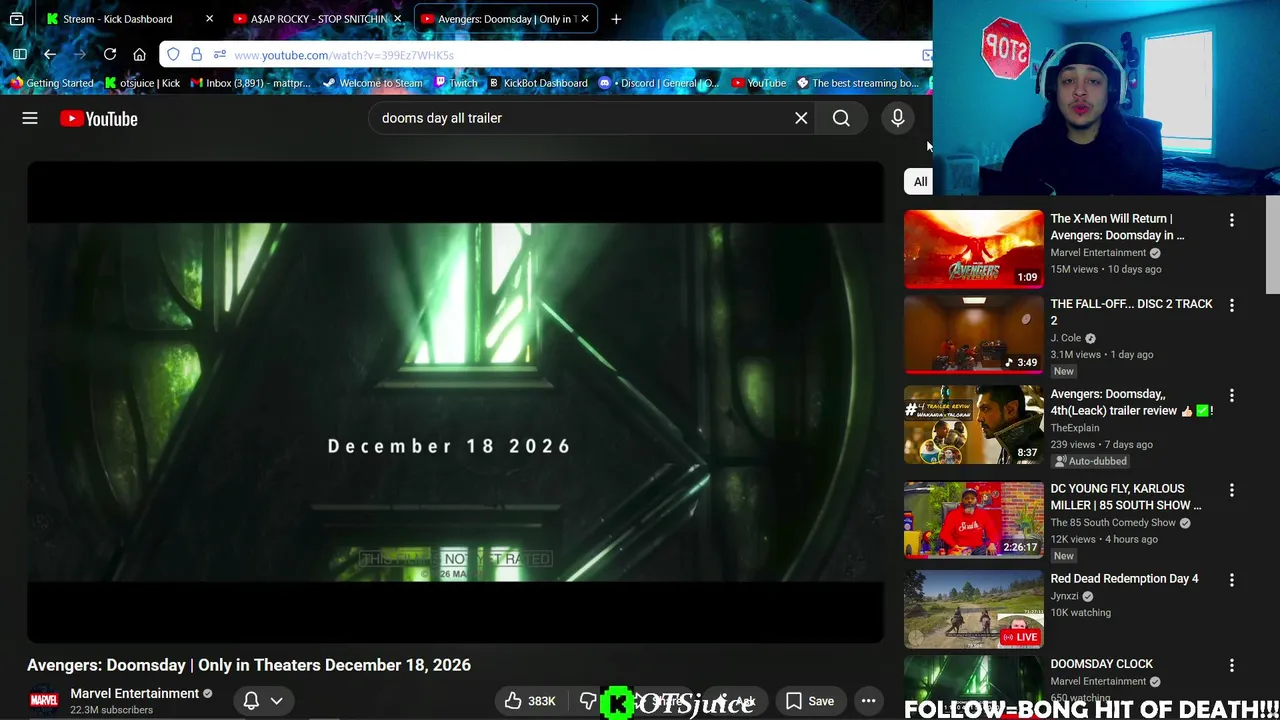Open DC Young Fly 85 South thumbnail
The width and height of the screenshot is (1280, 720).
(974, 520)
